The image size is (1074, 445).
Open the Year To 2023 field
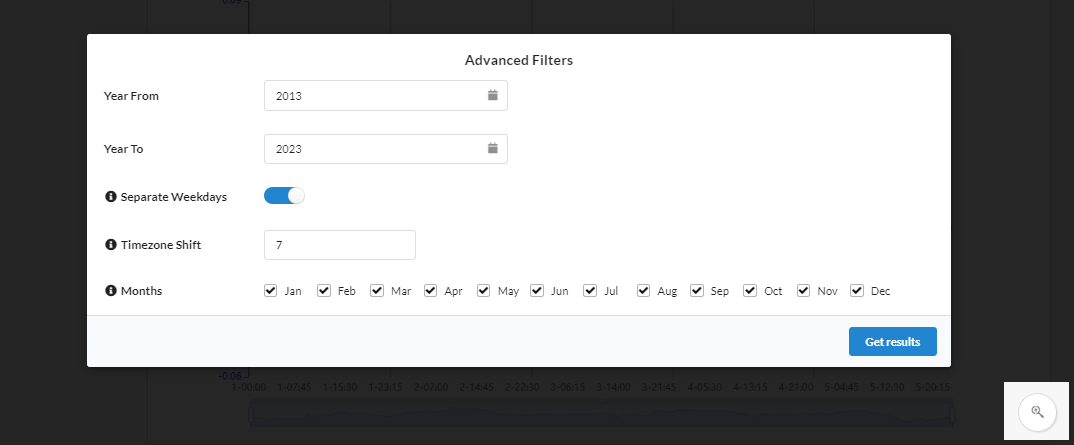[x=386, y=149]
